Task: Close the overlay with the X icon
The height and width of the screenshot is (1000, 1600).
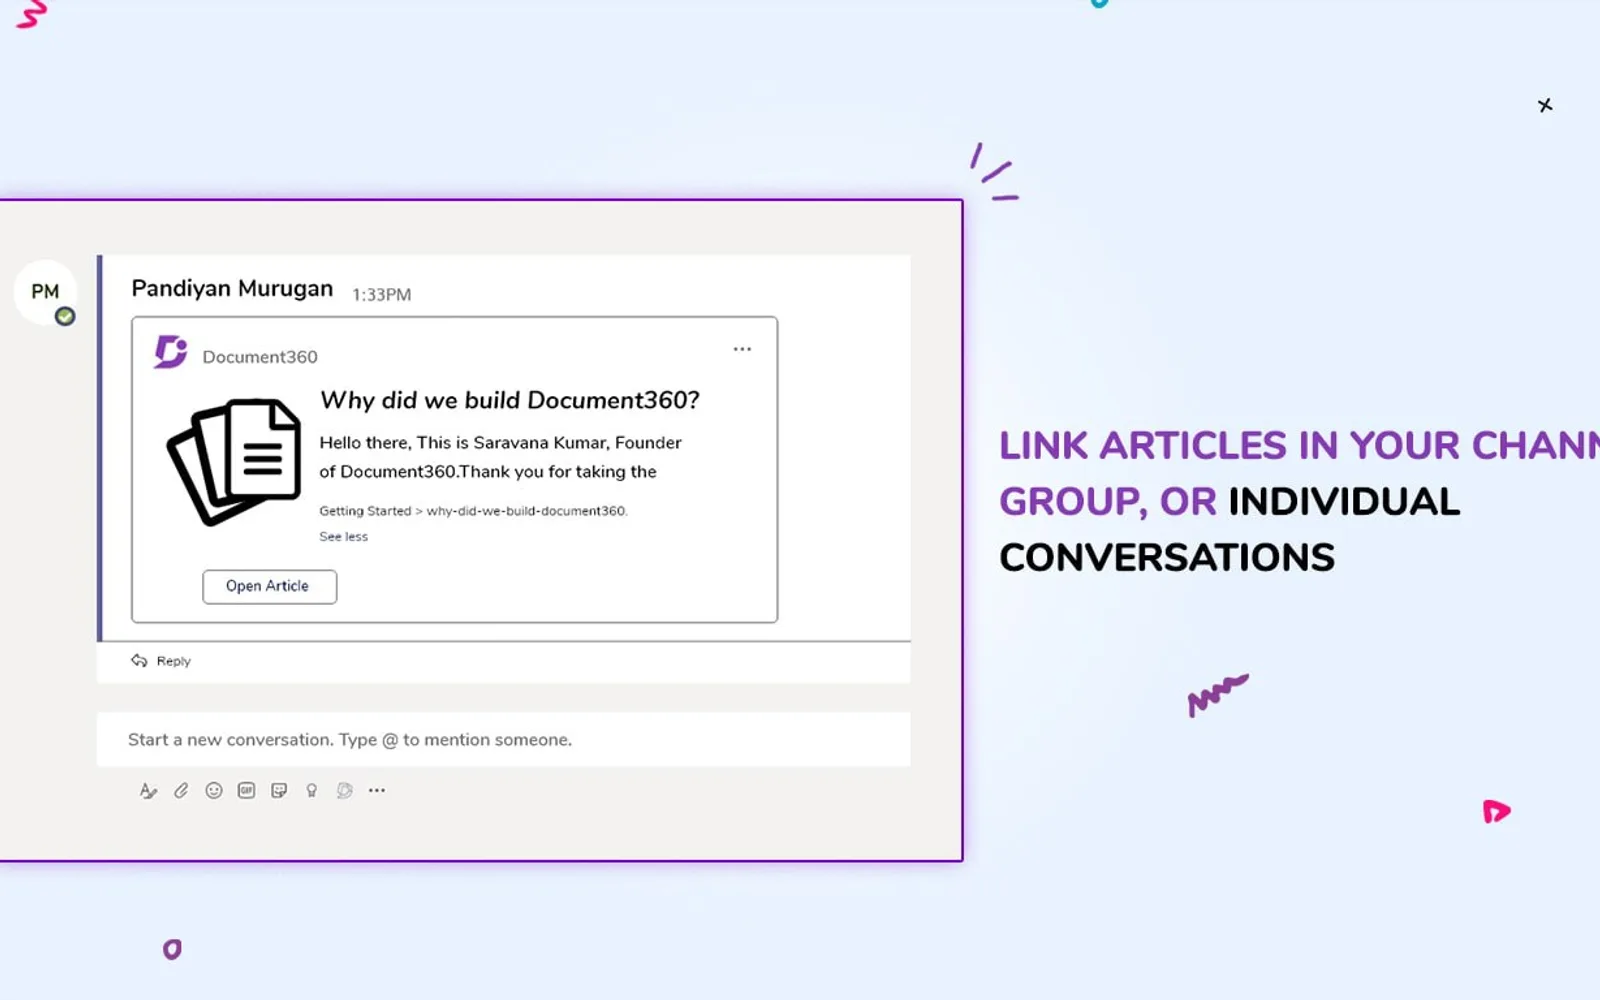Action: (x=1545, y=105)
